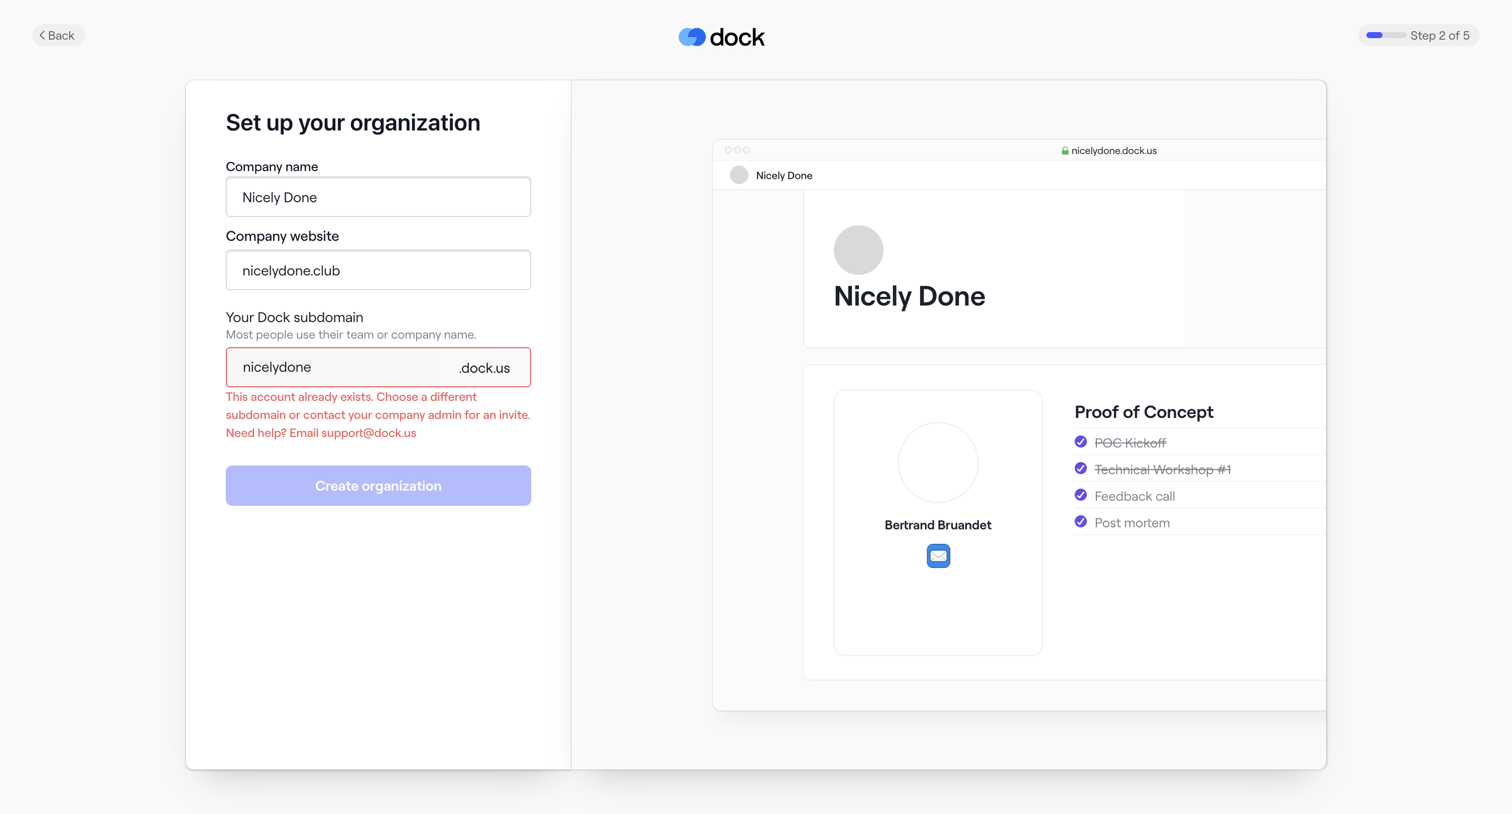Click the small avatar beside Nicely Done tab

[739, 175]
